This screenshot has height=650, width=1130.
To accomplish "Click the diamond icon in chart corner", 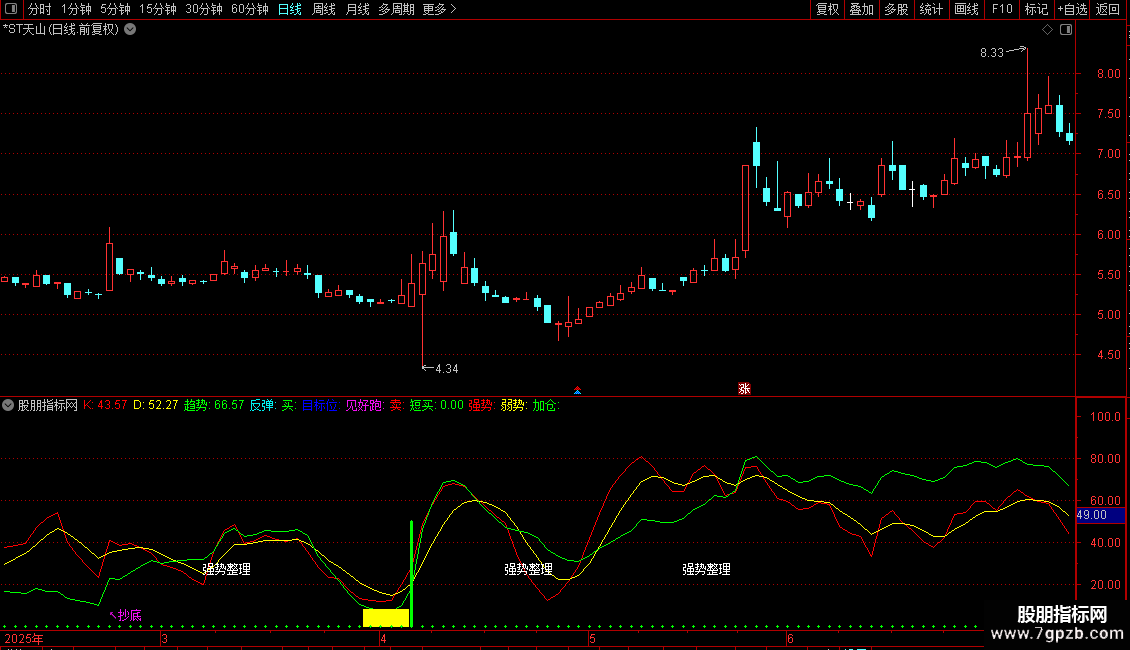I will (x=1048, y=30).
